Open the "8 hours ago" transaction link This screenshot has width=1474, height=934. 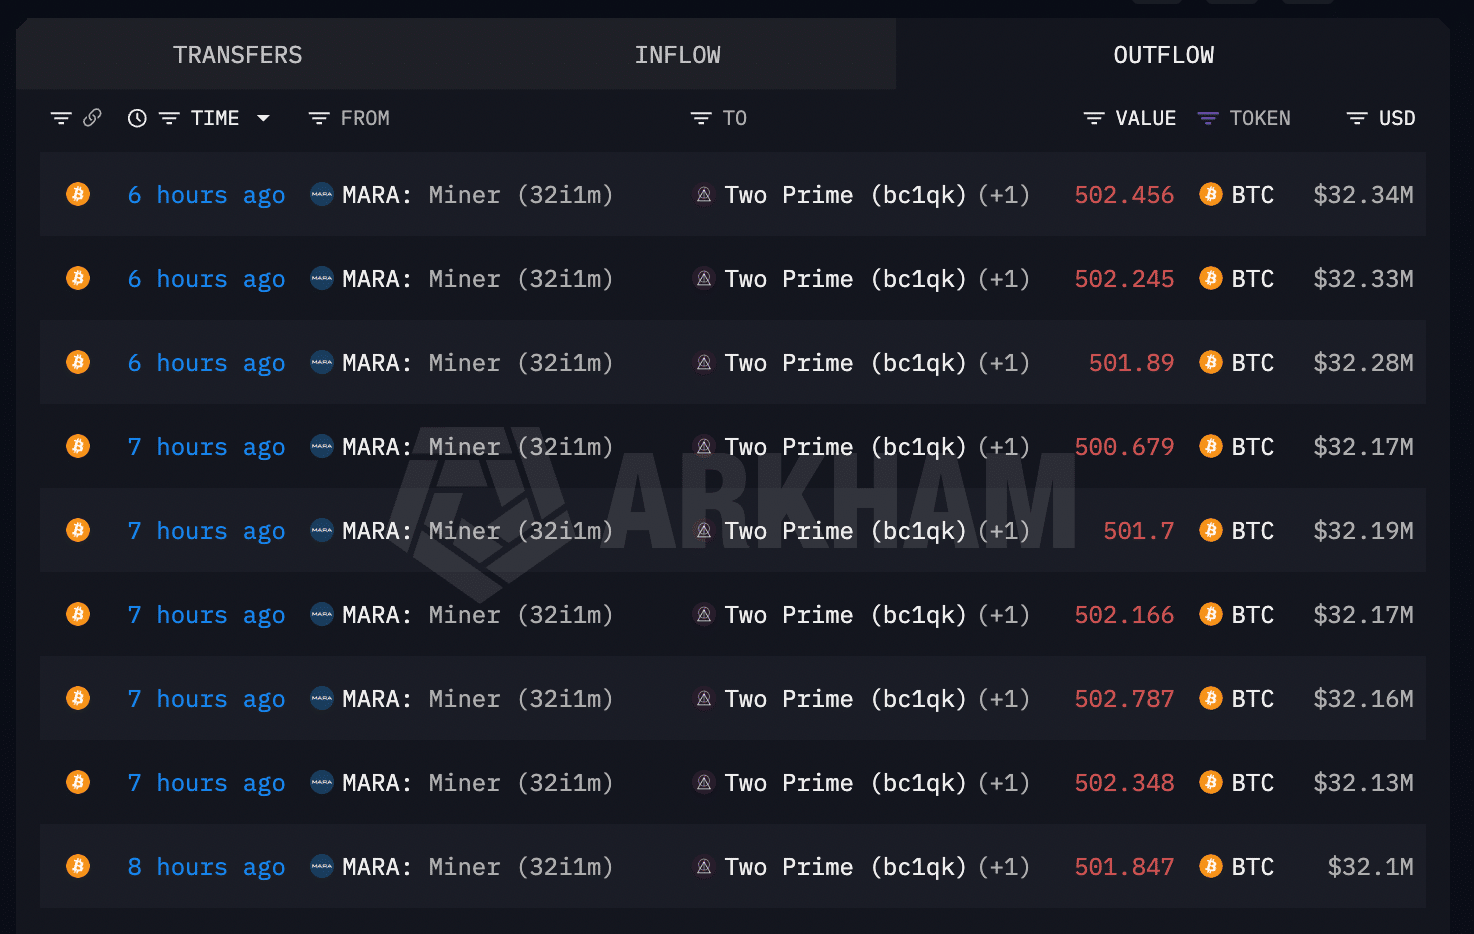click(x=206, y=867)
